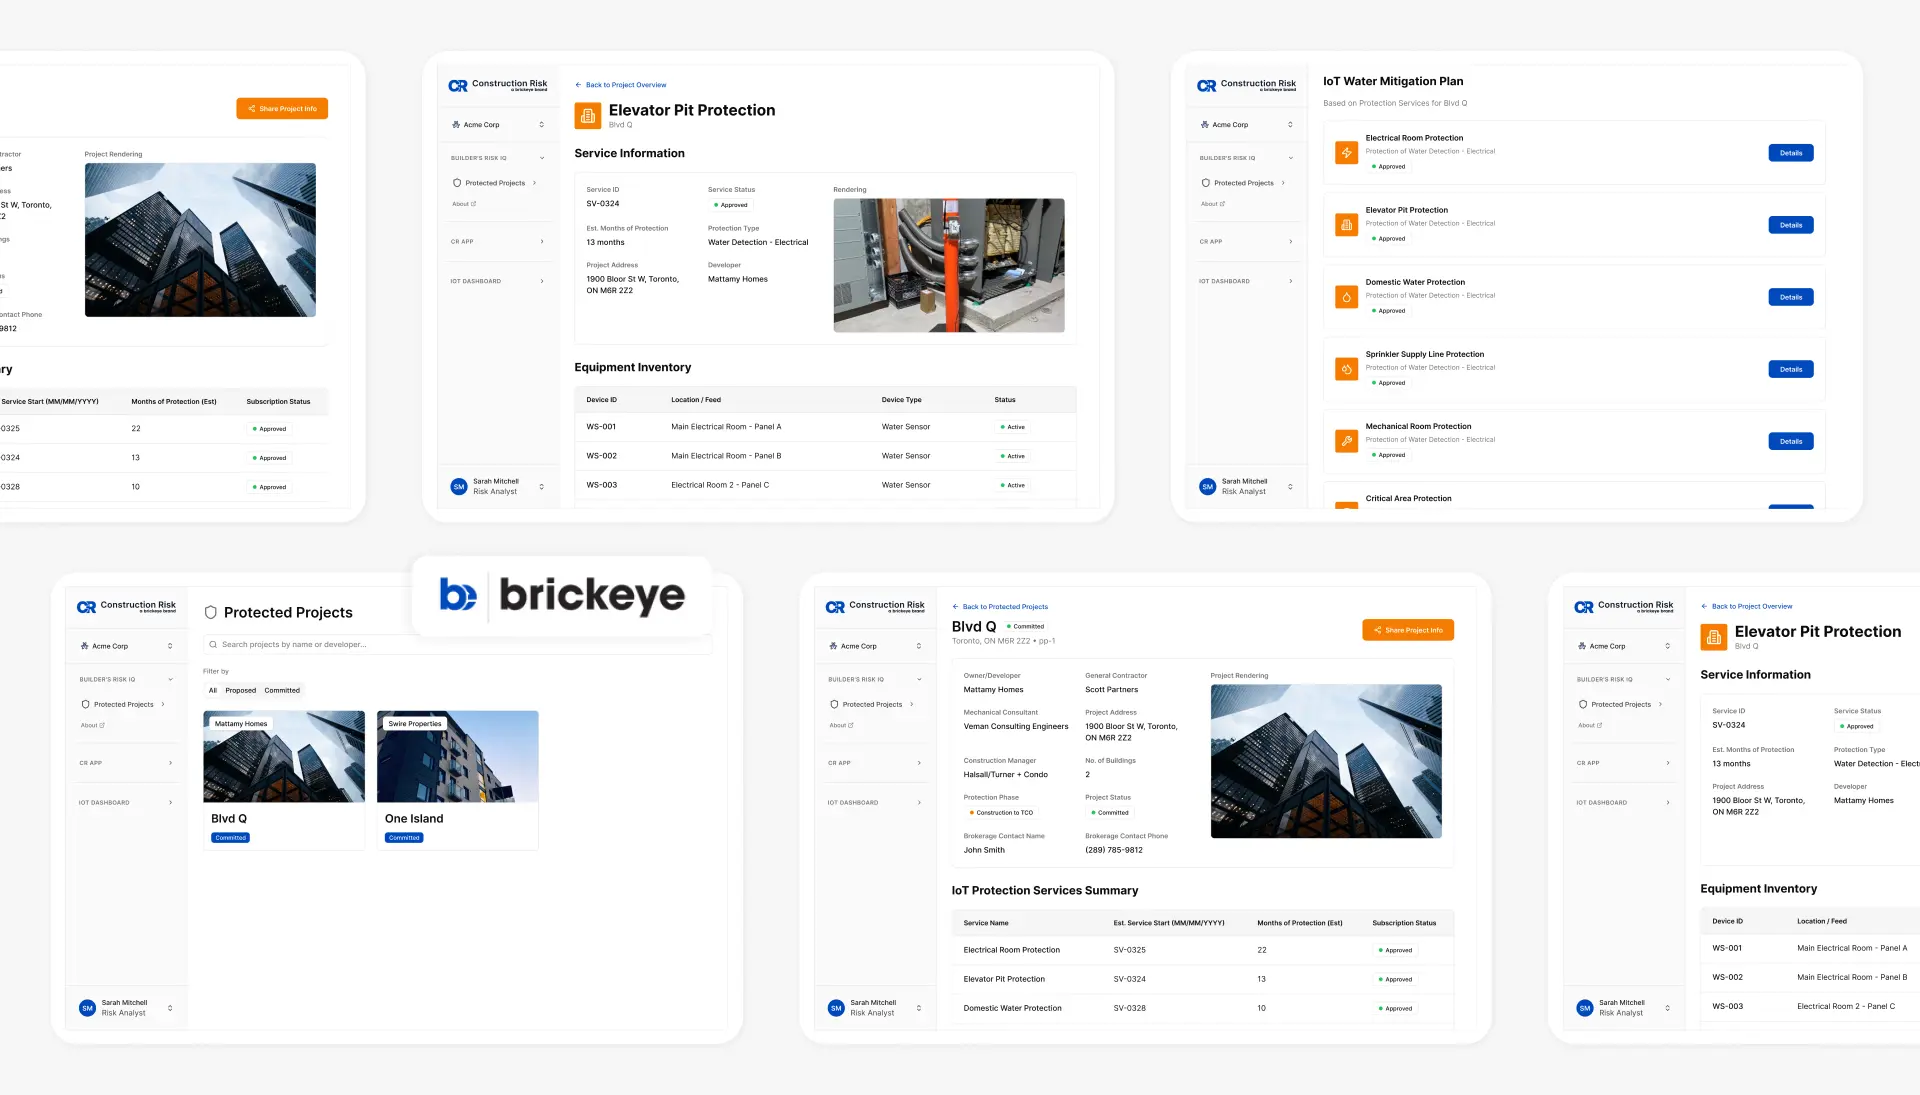Open the One Island Swire Properties card
The height and width of the screenshot is (1095, 1920).
pyautogui.click(x=458, y=780)
